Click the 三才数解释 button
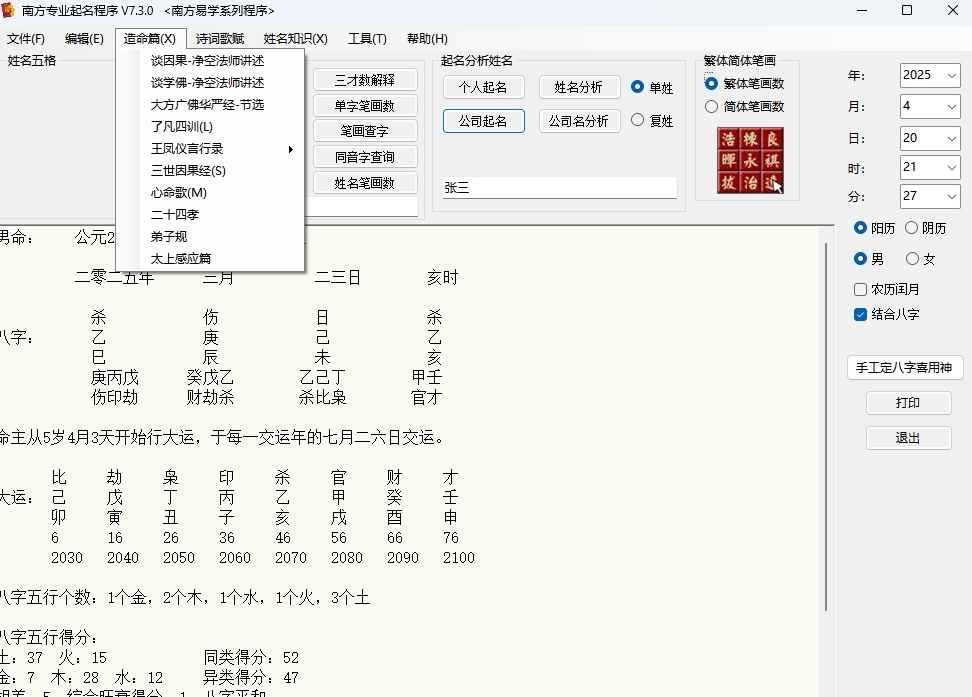This screenshot has width=972, height=697. 364,80
